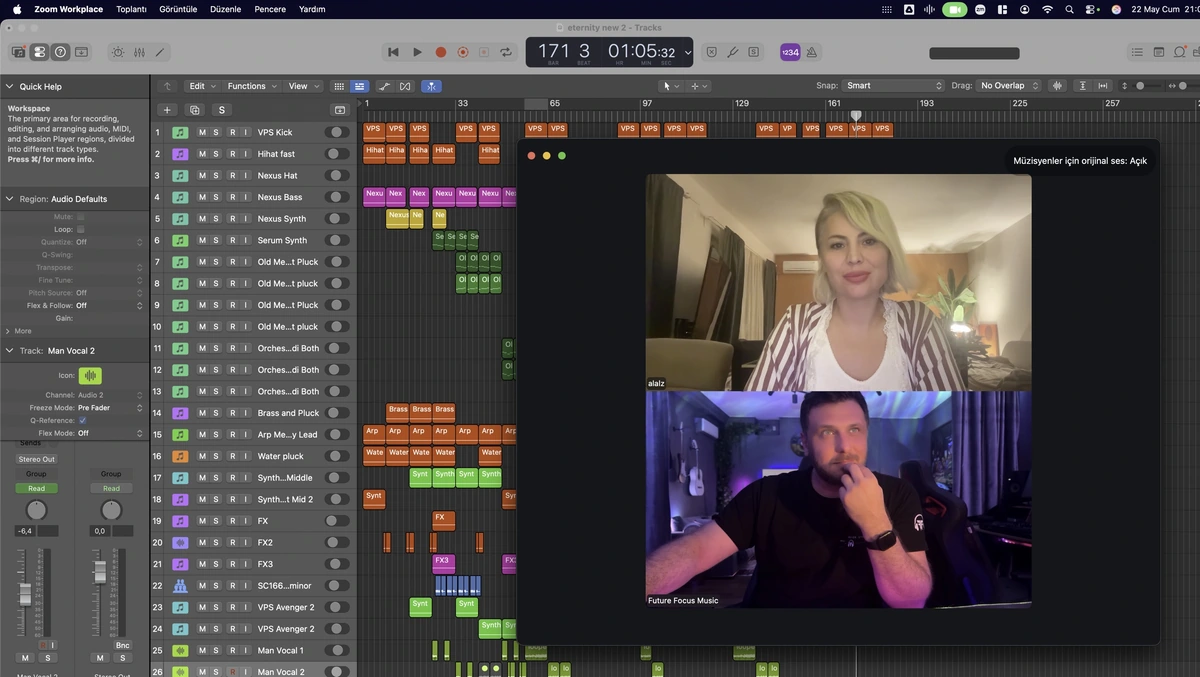Toggle the region Mute checkbox
The image size is (1200, 677).
[80, 217]
